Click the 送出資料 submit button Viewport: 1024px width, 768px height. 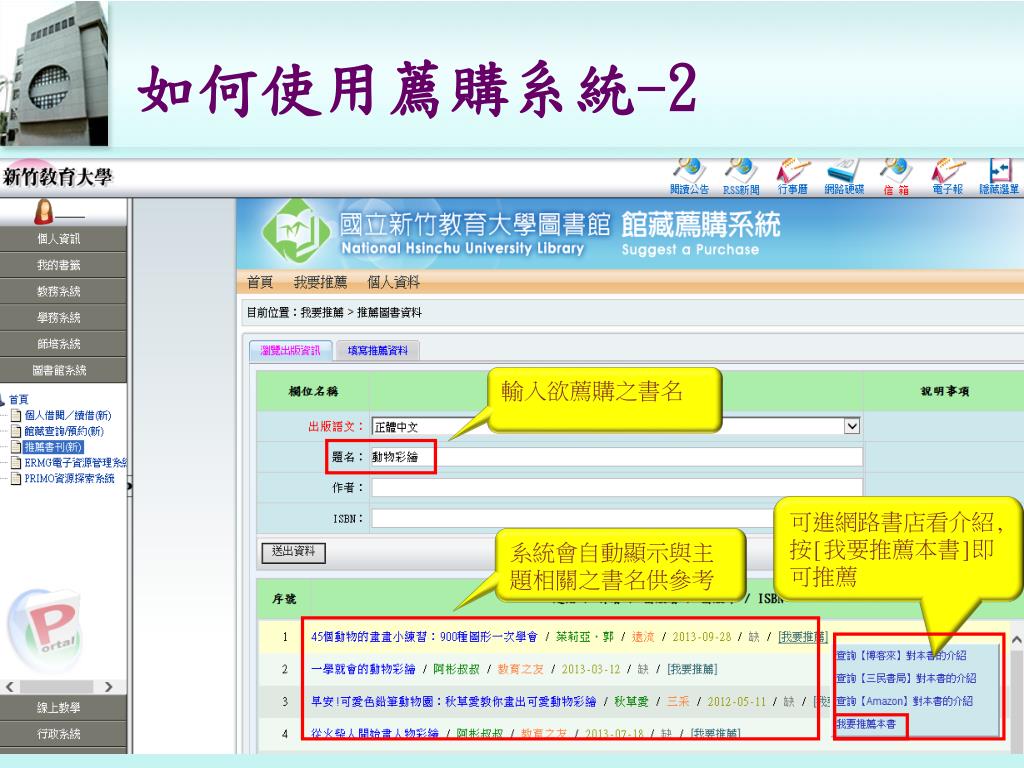pos(293,552)
